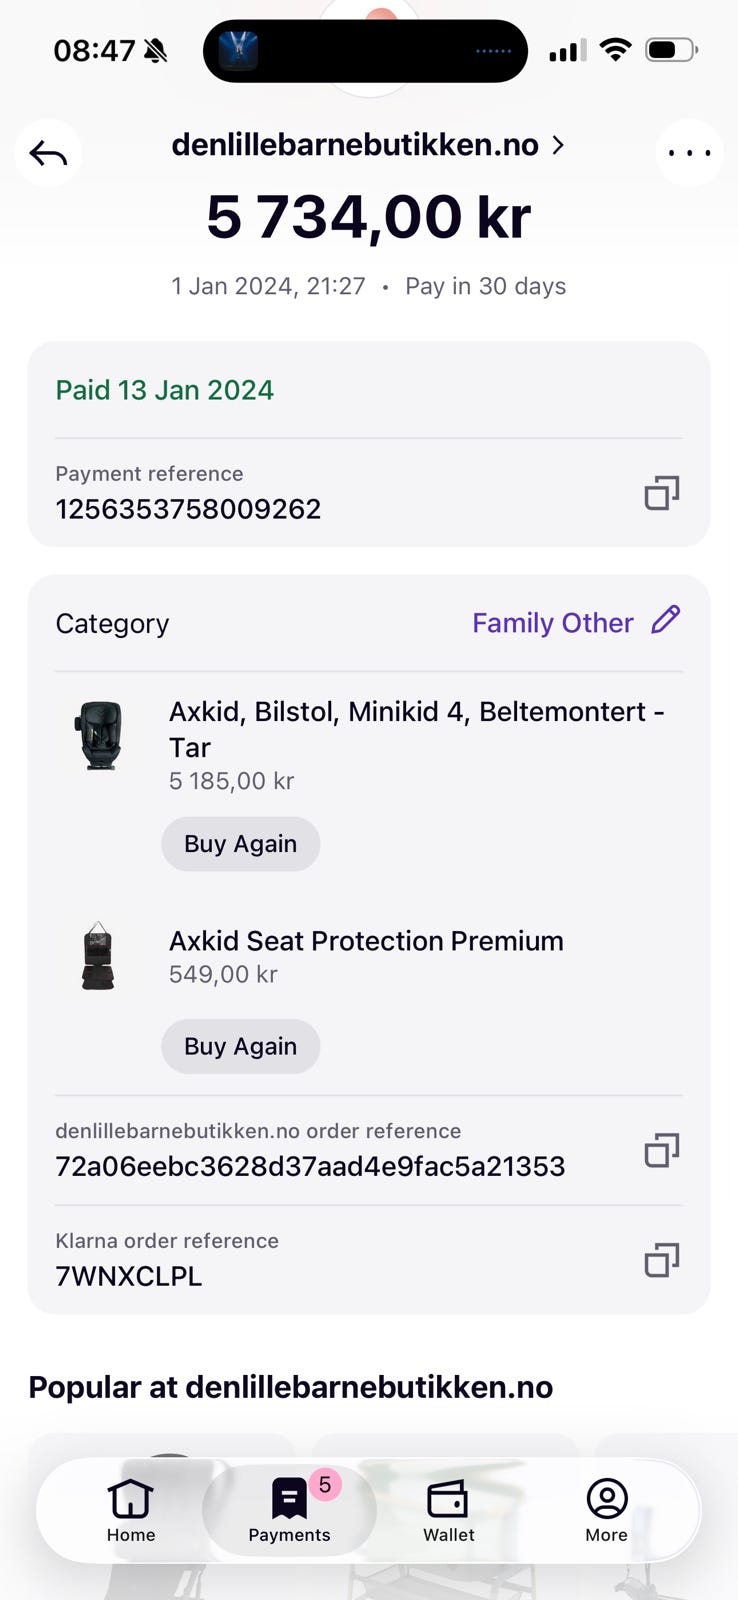Tap the Dynamic Island media activity

point(365,51)
